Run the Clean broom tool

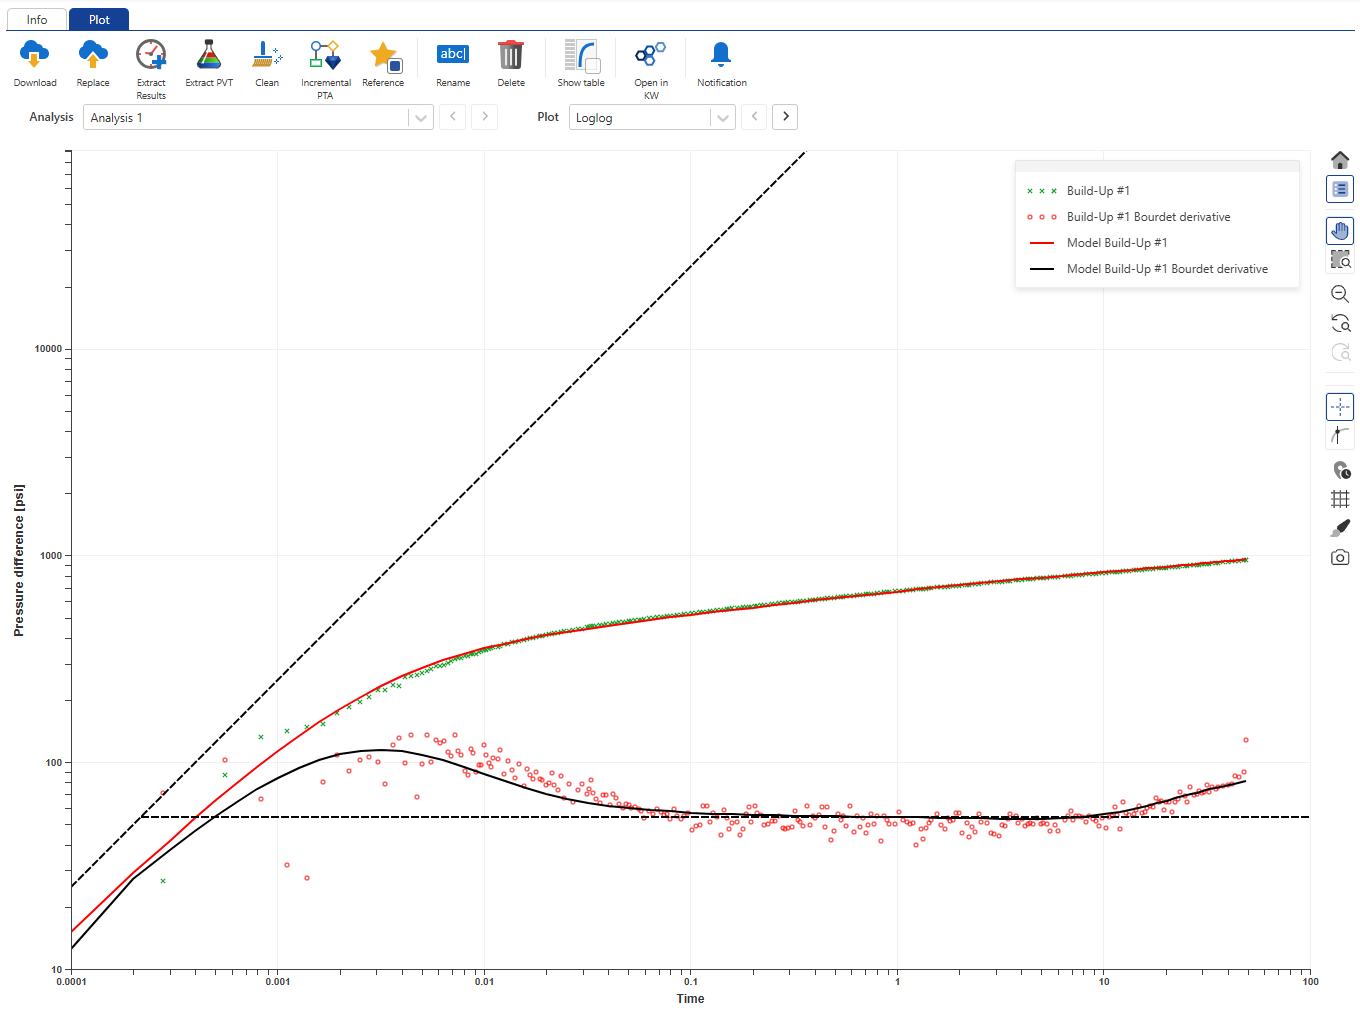point(267,56)
